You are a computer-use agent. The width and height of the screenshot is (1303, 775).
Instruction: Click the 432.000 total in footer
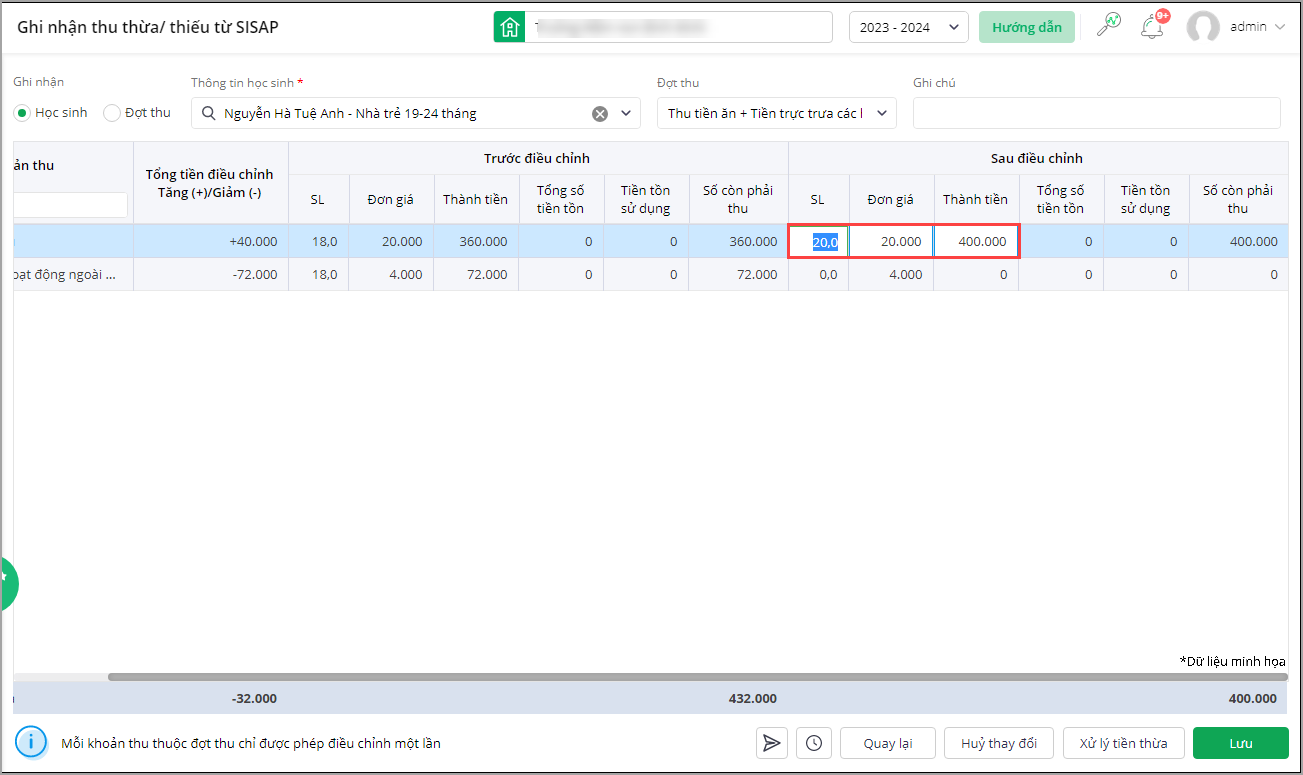753,699
